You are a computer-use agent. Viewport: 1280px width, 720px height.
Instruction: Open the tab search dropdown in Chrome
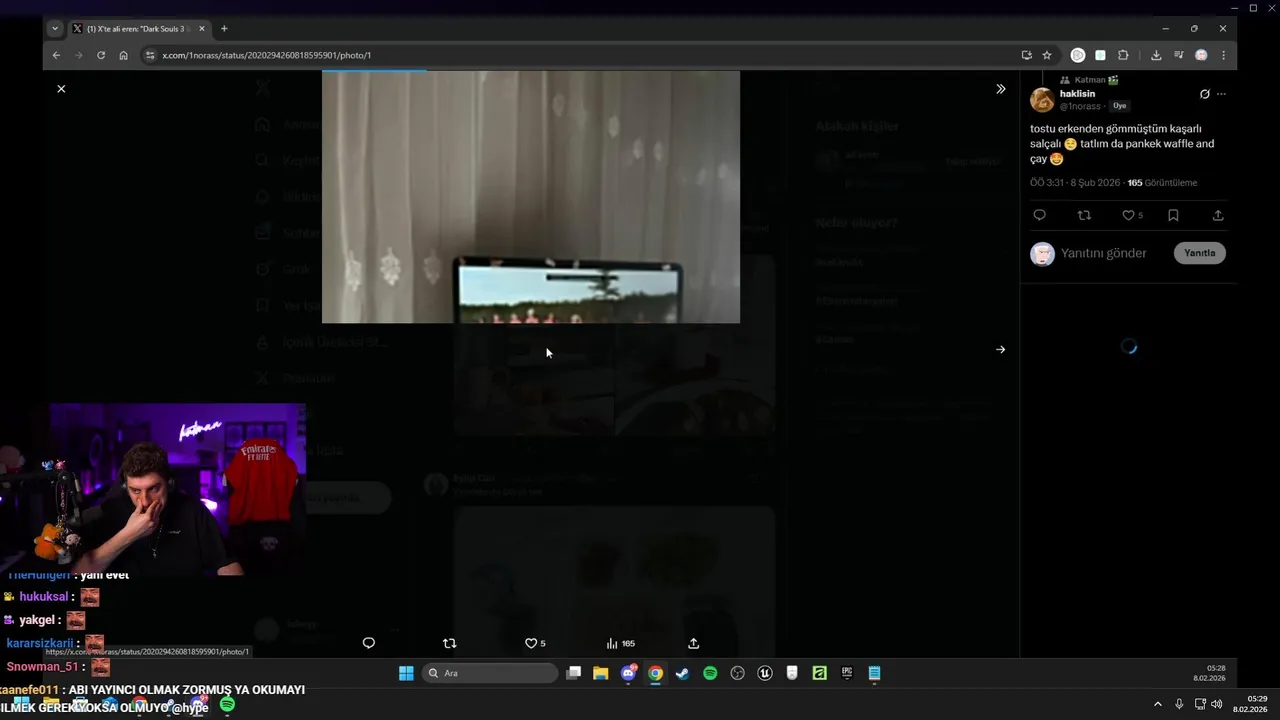(55, 29)
